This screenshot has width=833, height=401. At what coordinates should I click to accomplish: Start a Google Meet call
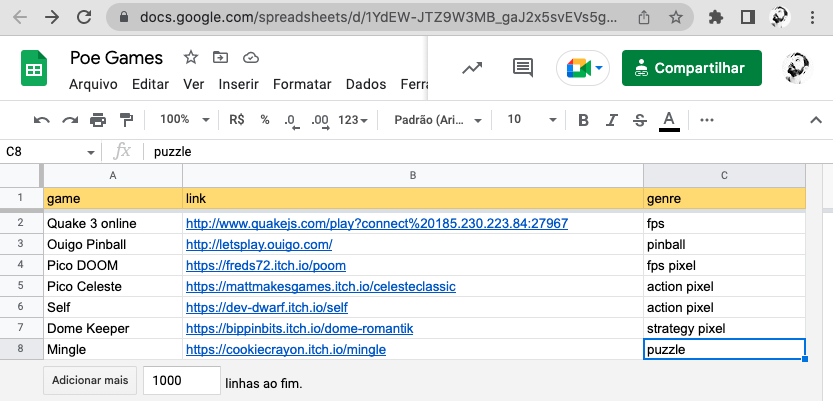583,68
